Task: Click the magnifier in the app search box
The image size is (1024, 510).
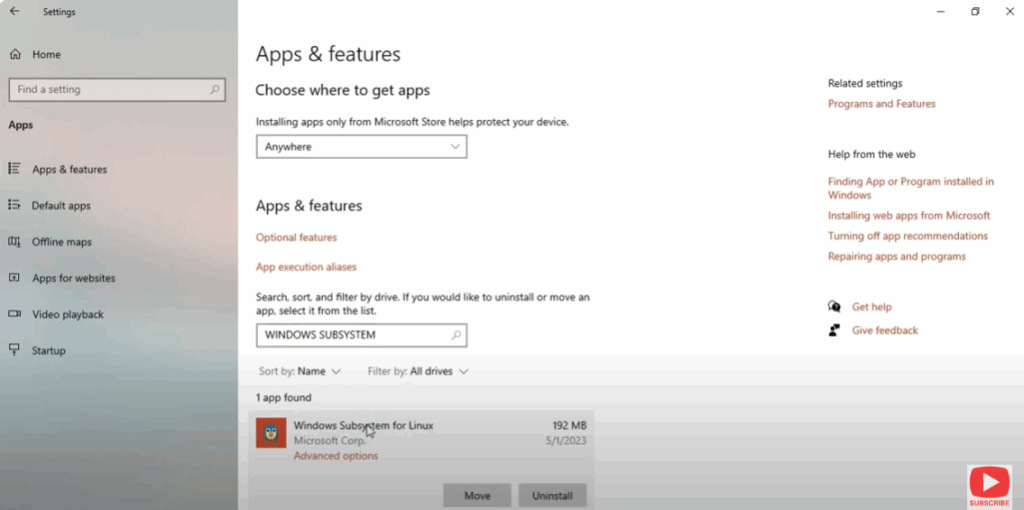Action: pyautogui.click(x=456, y=335)
